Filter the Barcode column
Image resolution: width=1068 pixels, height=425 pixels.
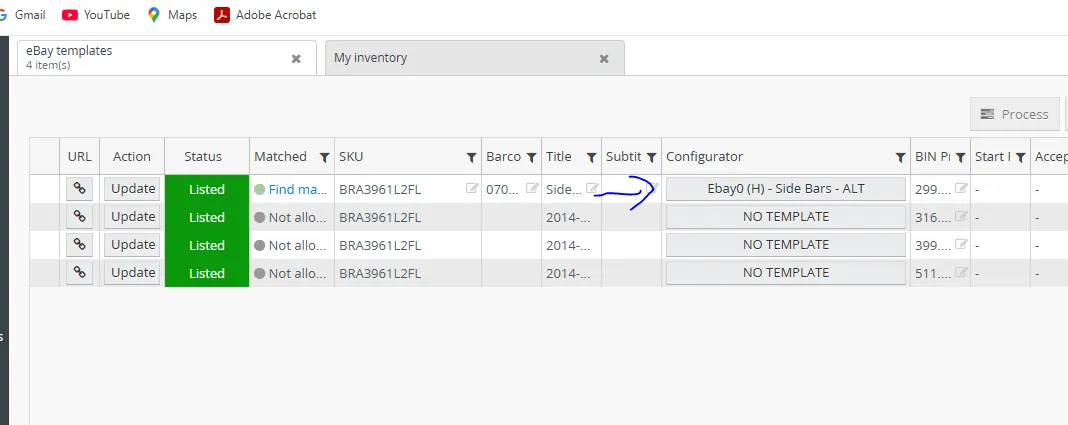click(x=532, y=157)
